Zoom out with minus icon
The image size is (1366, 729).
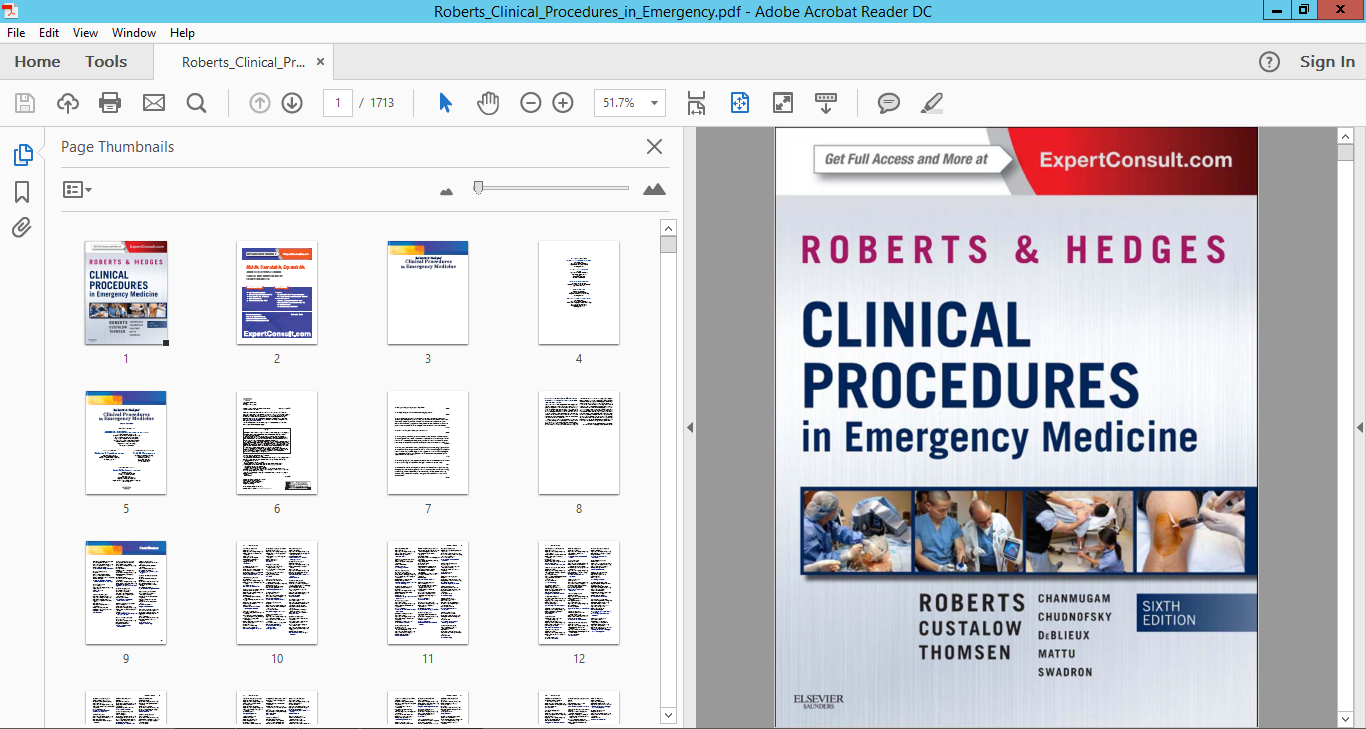[x=531, y=103]
